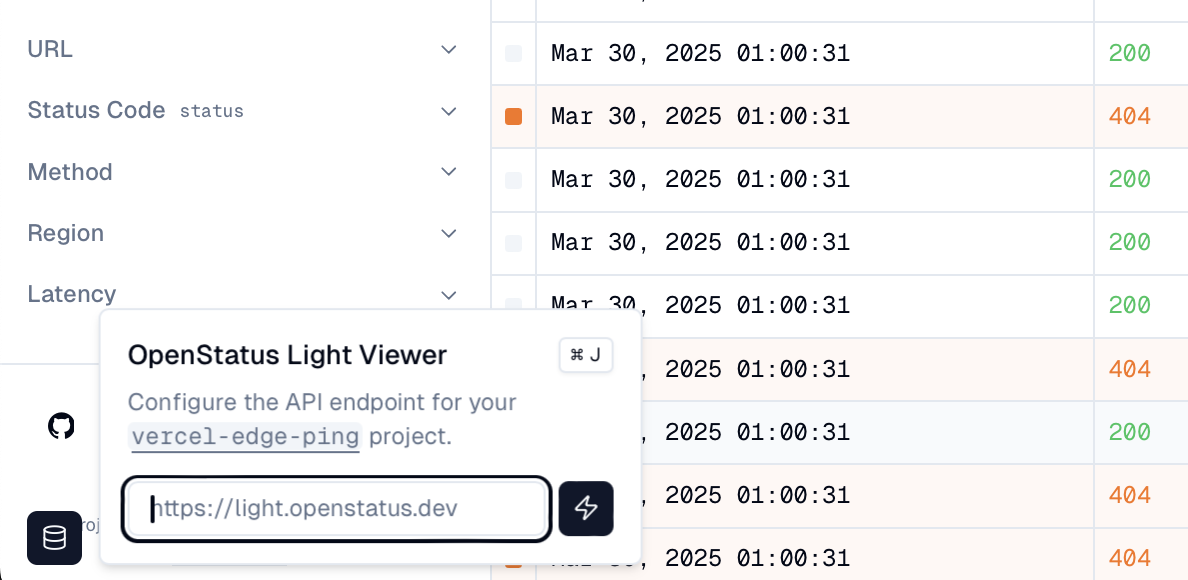The height and width of the screenshot is (580, 1188).
Task: Click the OpenStatus Light Viewer title
Action: (288, 355)
